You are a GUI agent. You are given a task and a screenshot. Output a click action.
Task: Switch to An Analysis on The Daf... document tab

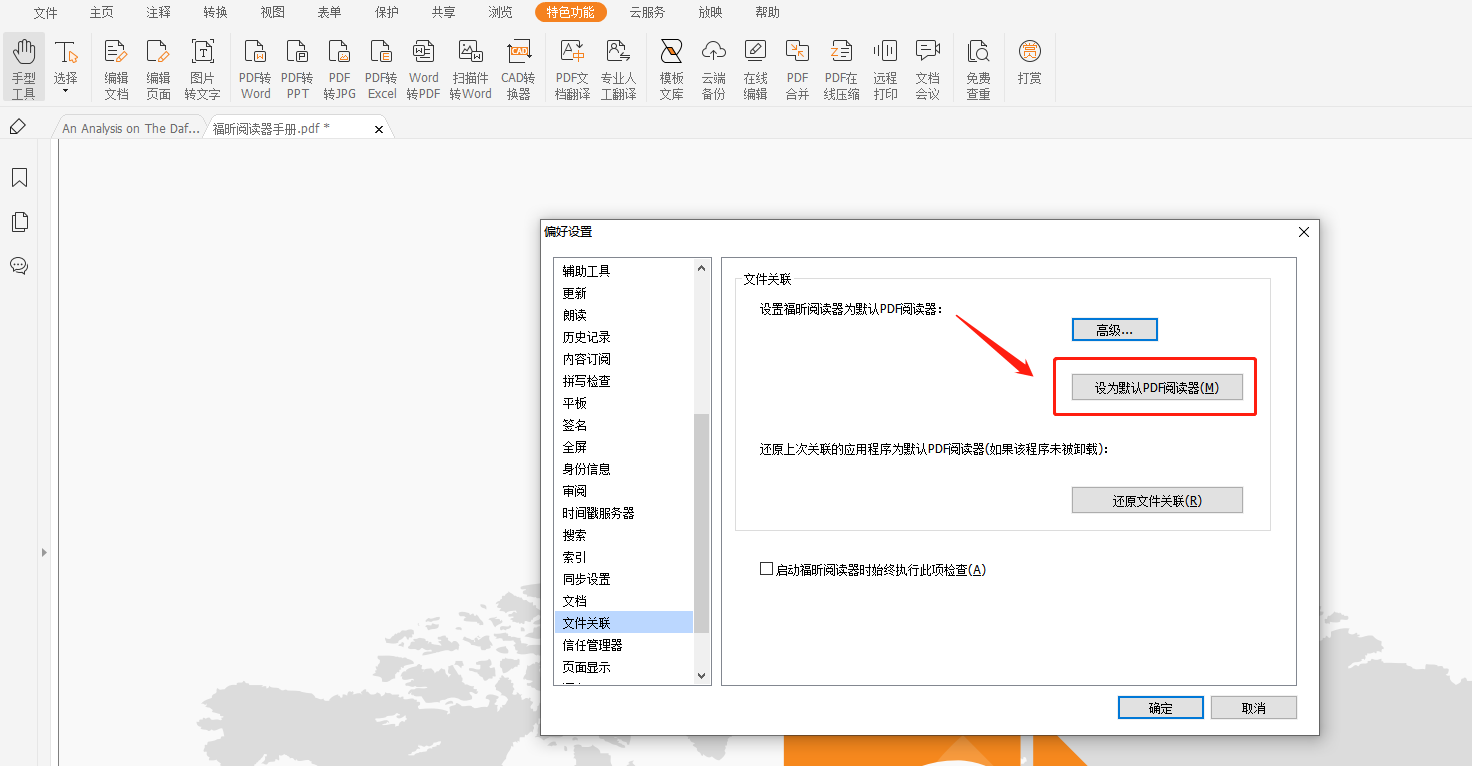click(130, 129)
